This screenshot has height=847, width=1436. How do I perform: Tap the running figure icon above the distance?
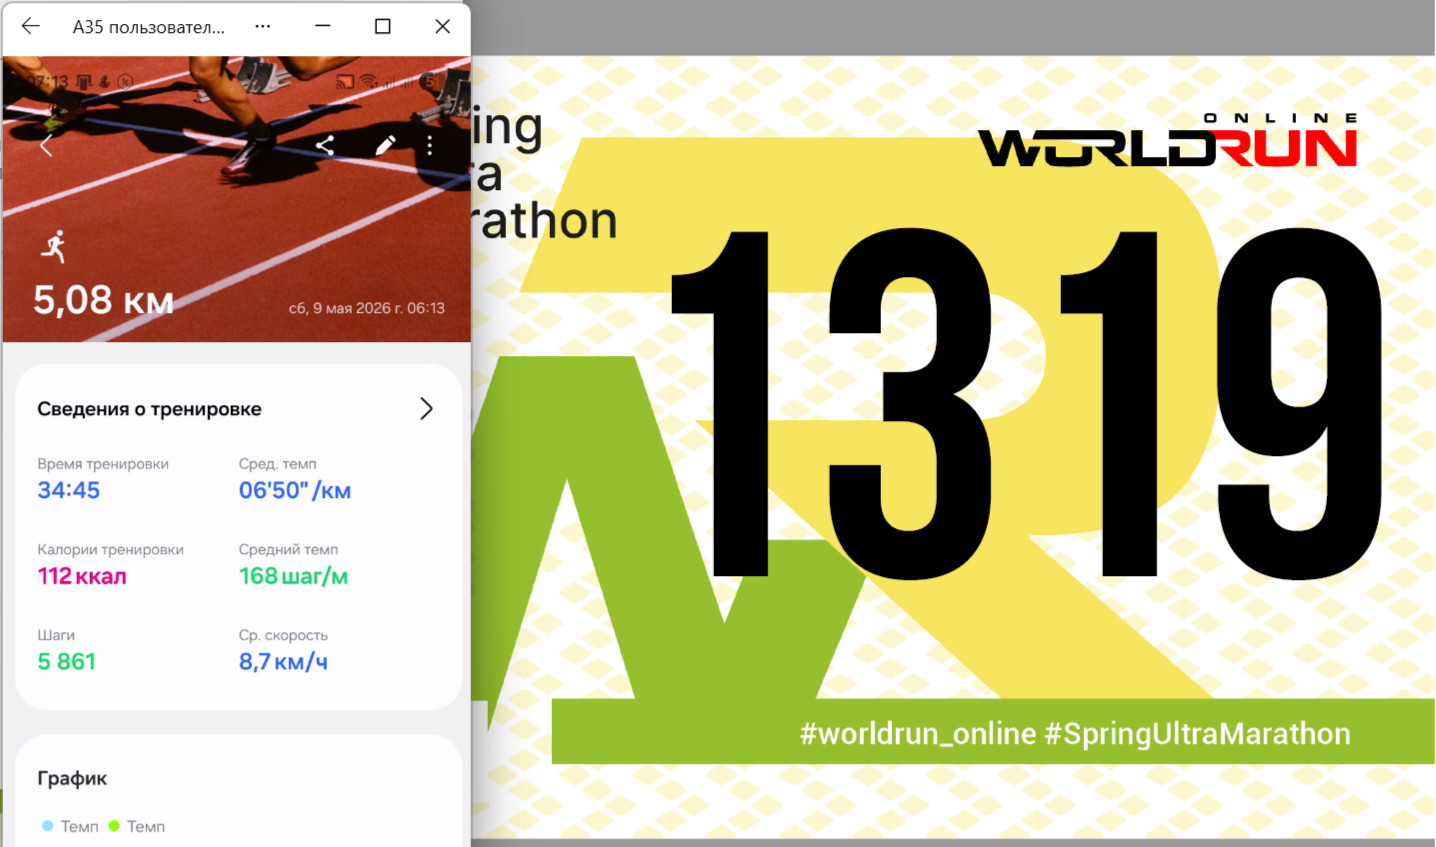(x=54, y=246)
